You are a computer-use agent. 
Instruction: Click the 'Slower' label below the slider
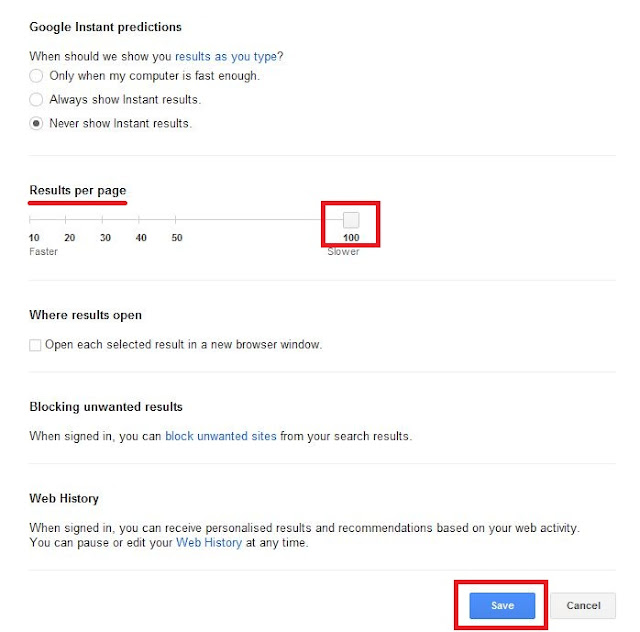[x=343, y=252]
